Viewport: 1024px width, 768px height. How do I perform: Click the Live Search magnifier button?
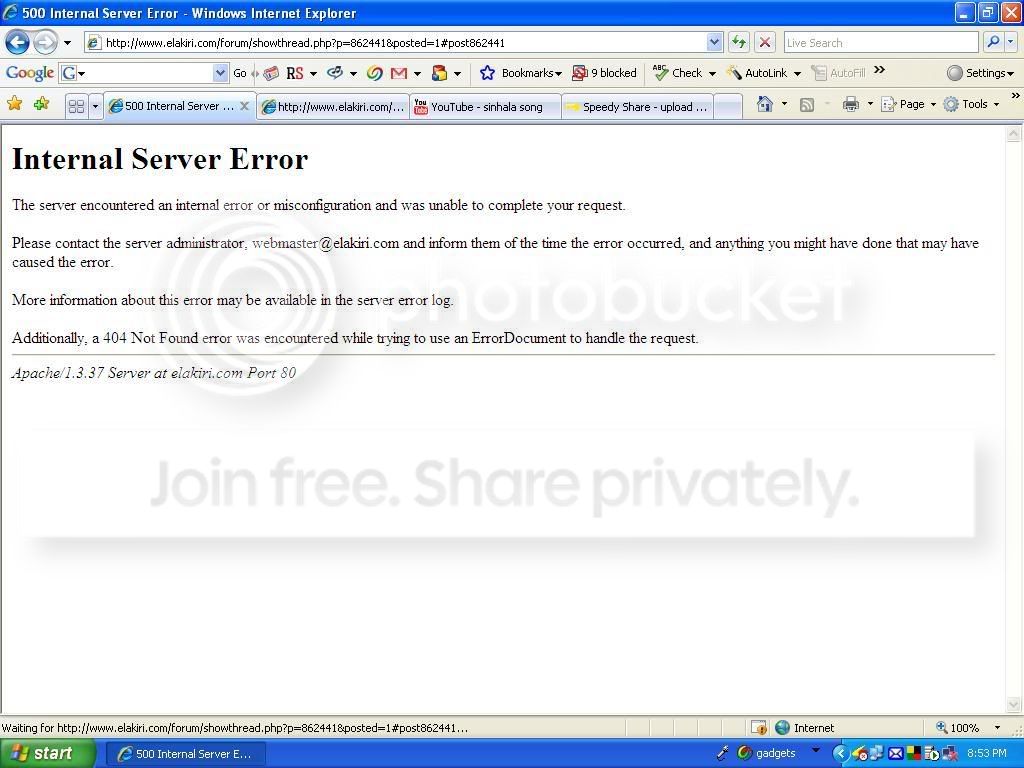coord(993,43)
